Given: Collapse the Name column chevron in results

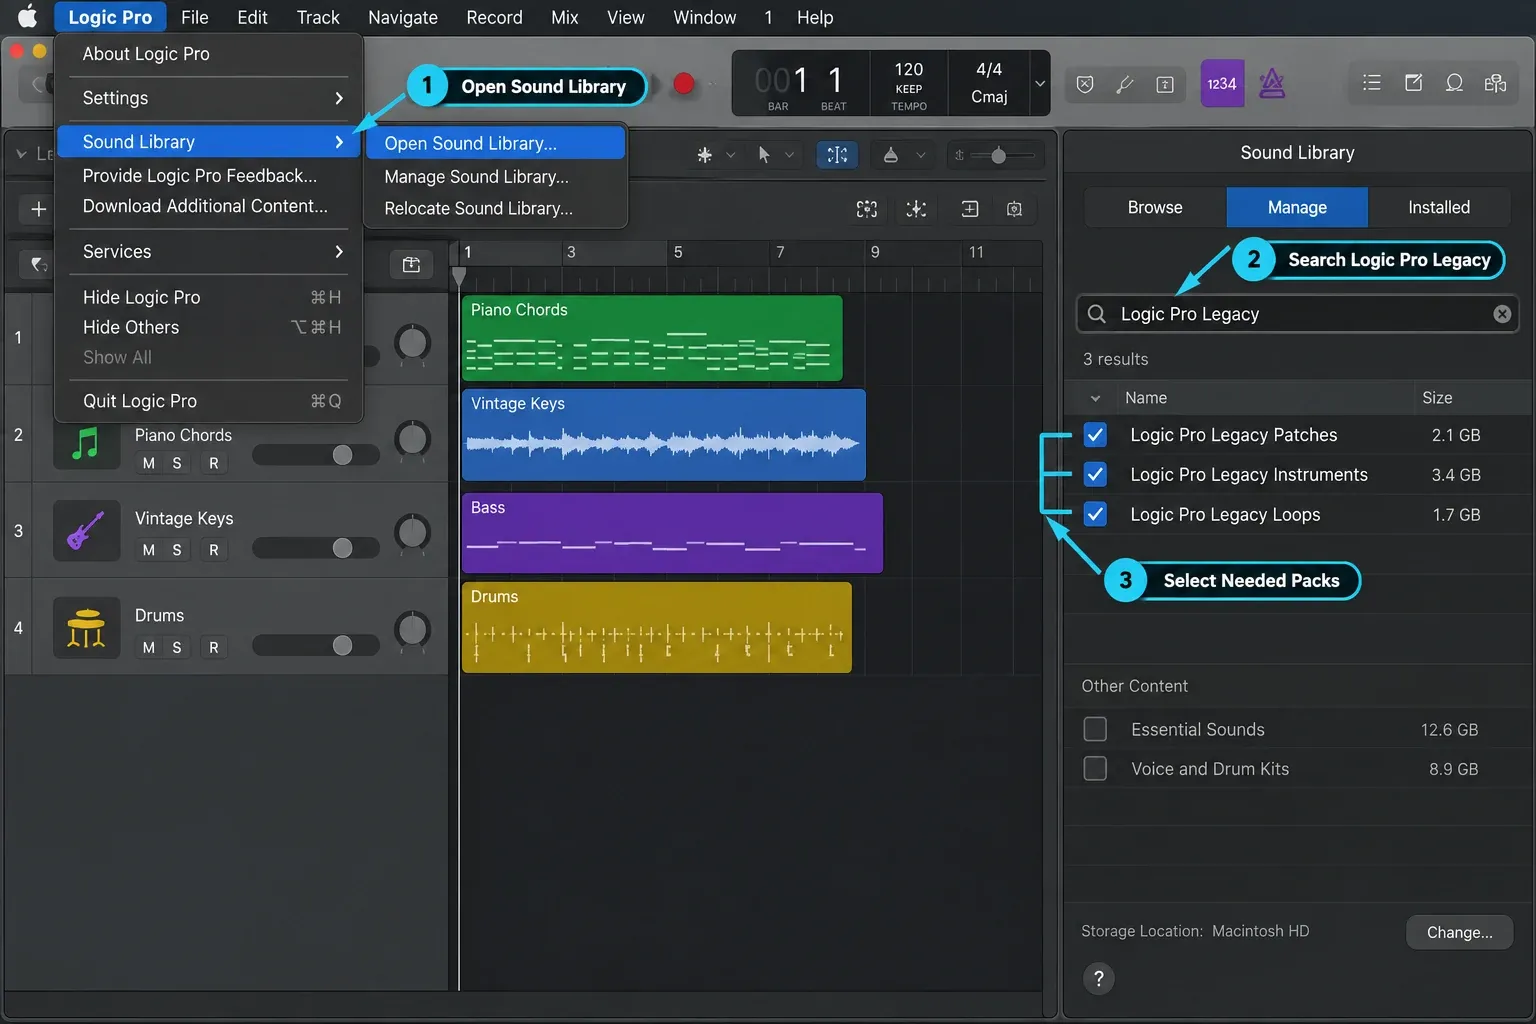Looking at the screenshot, I should (1095, 398).
